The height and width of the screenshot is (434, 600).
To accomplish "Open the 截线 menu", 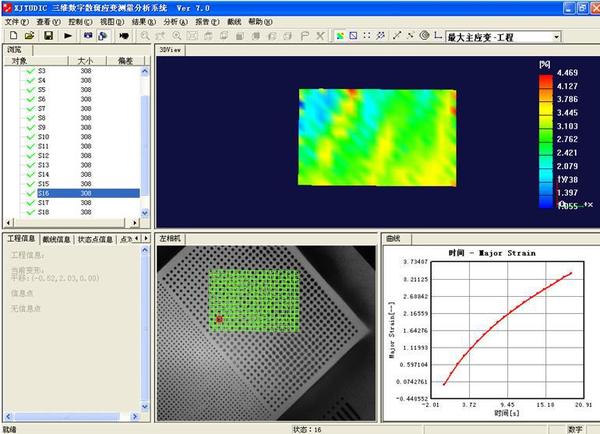I will click(234, 22).
